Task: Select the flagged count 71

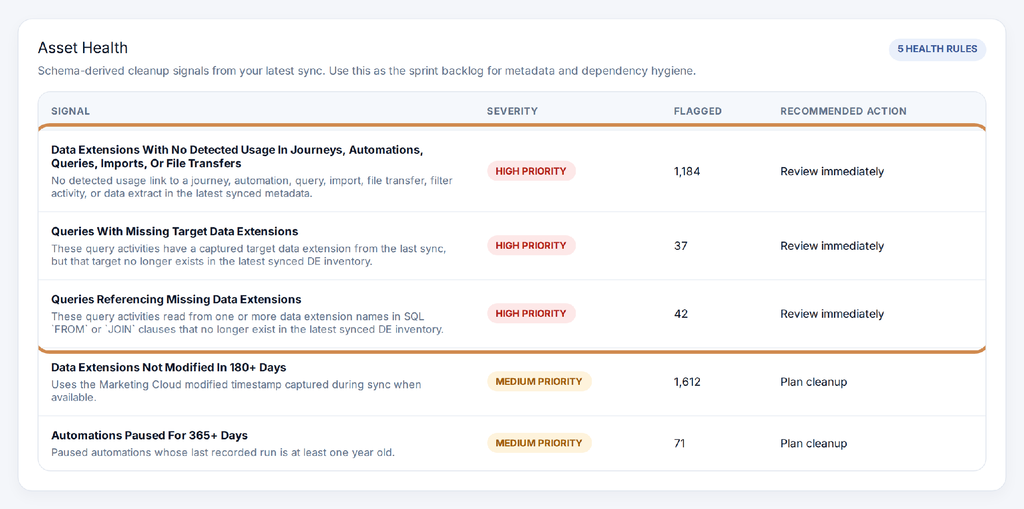Action: click(x=680, y=443)
